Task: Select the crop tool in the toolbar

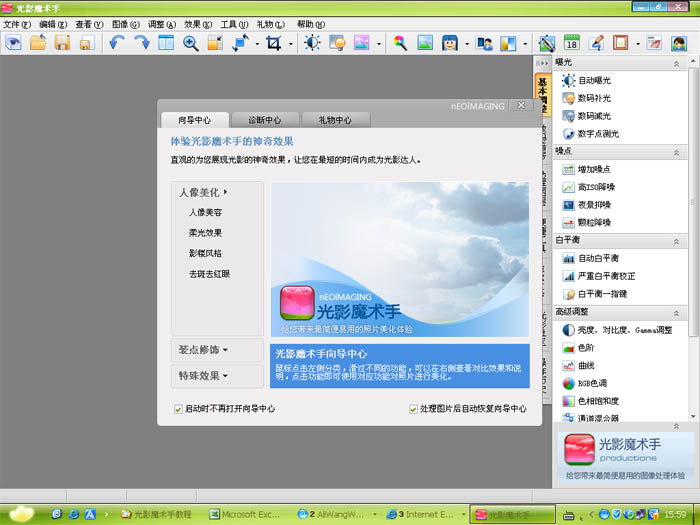Action: [x=273, y=43]
